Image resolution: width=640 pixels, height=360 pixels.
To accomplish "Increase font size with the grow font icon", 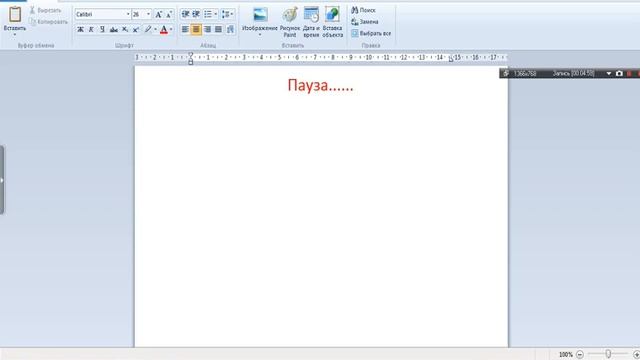I will pos(158,14).
